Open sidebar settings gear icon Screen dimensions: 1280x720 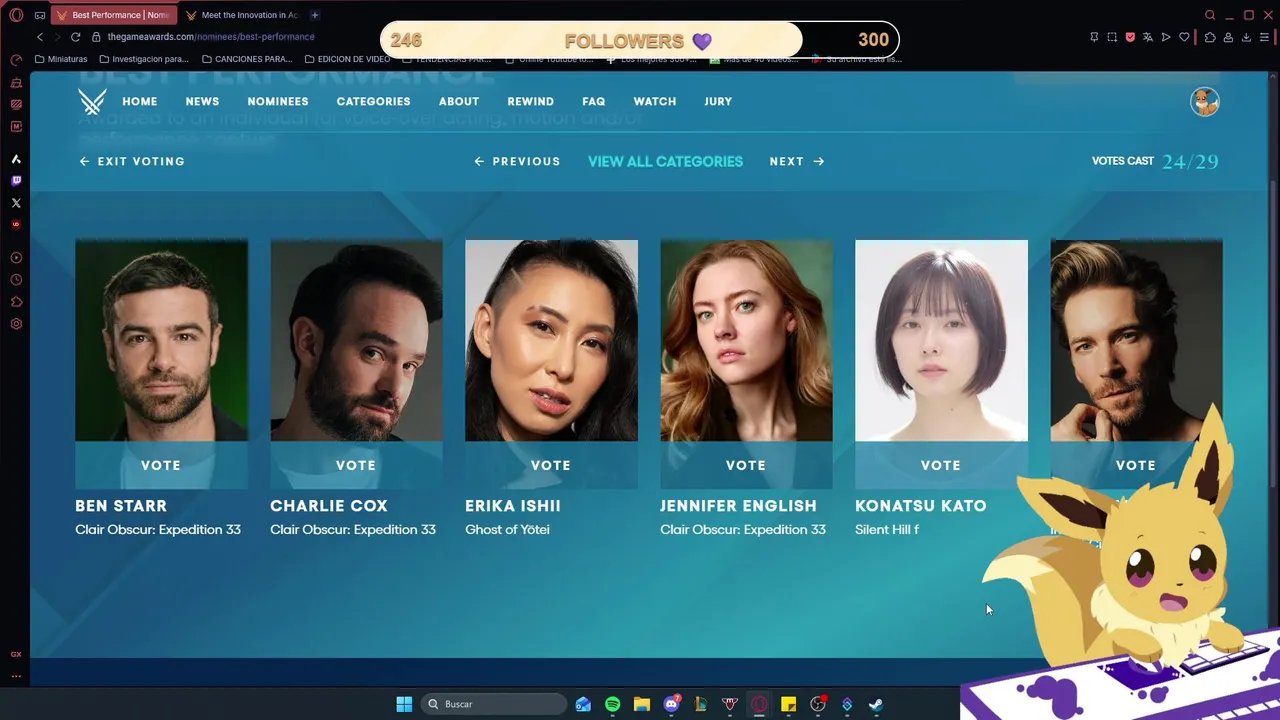pos(16,324)
